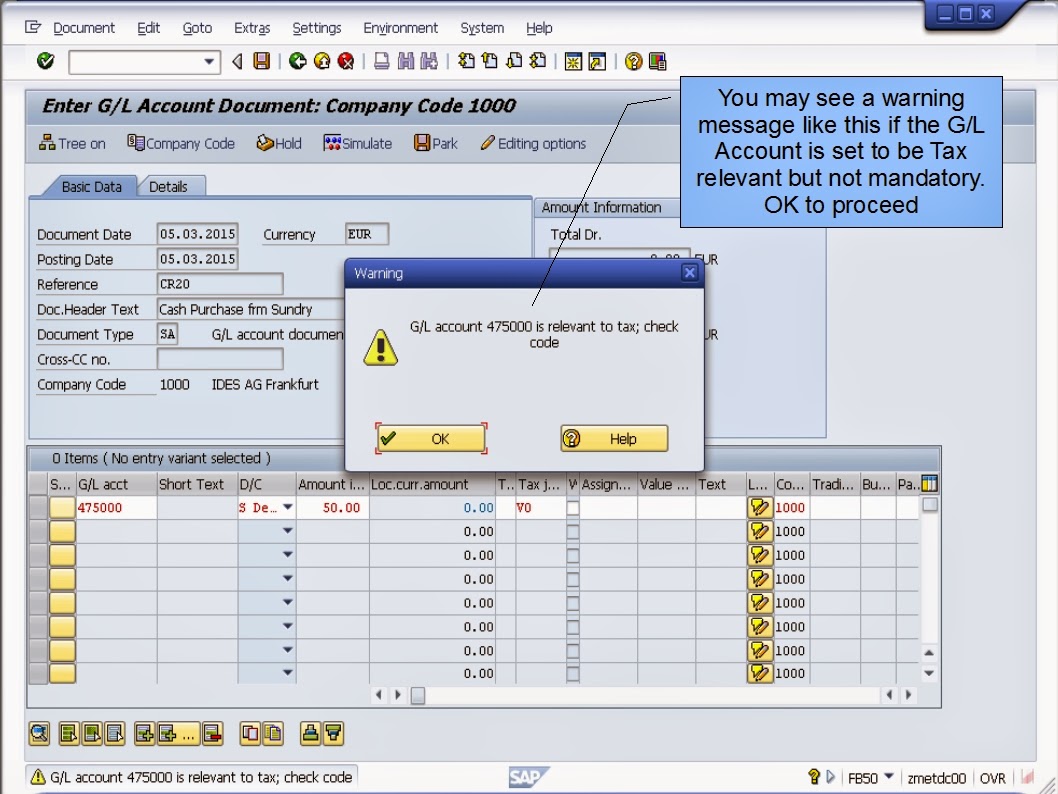Viewport: 1058px width, 794px height.
Task: Open Editing options for the document
Action: pyautogui.click(x=533, y=143)
